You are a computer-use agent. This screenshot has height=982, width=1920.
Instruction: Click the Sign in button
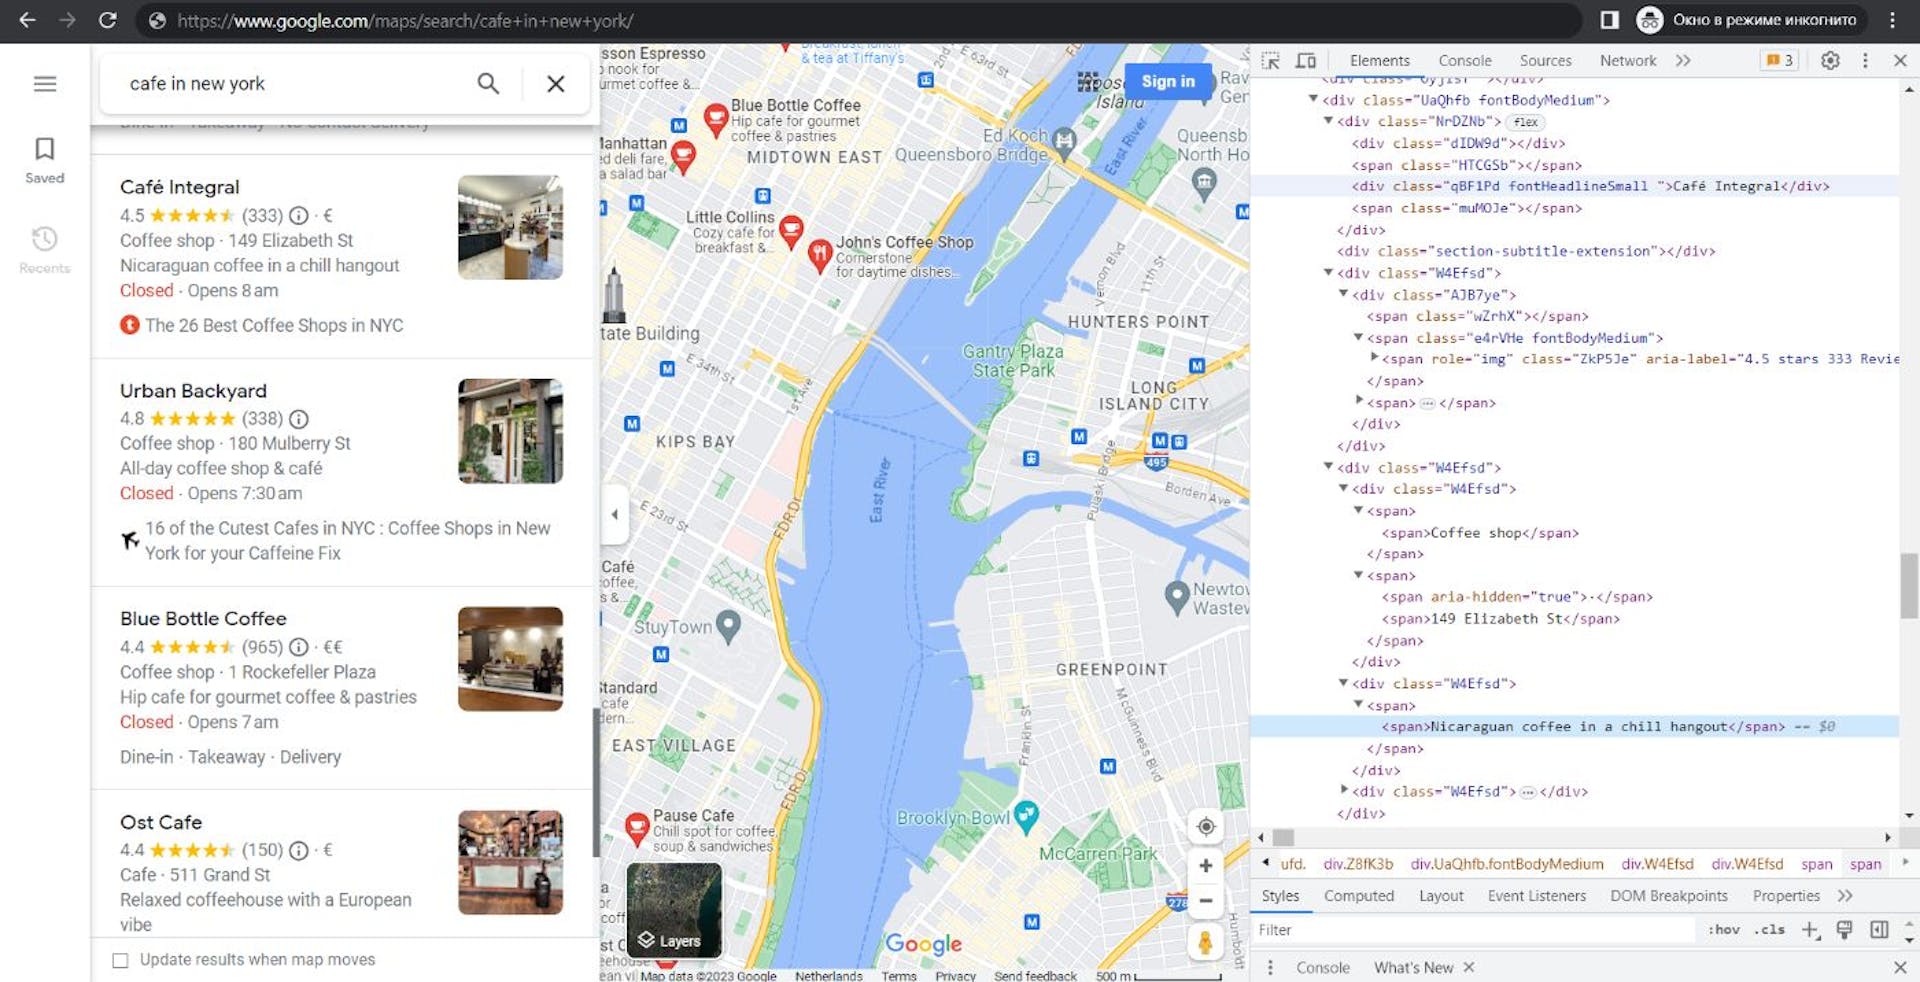(x=1167, y=82)
